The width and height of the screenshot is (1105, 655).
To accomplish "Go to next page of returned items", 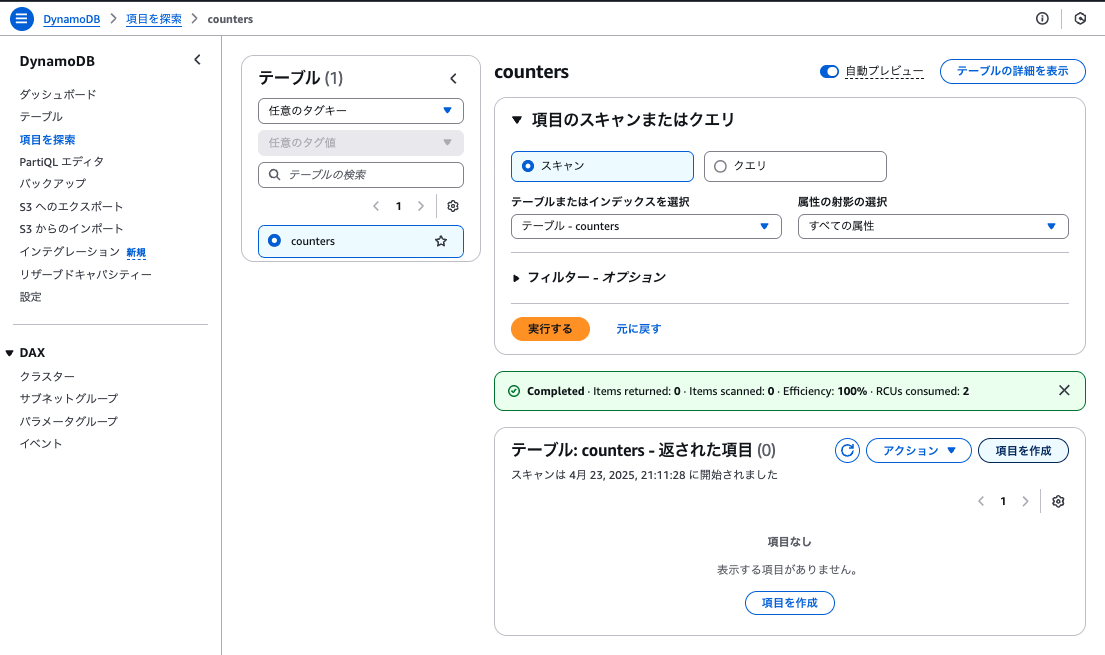I will (1025, 501).
